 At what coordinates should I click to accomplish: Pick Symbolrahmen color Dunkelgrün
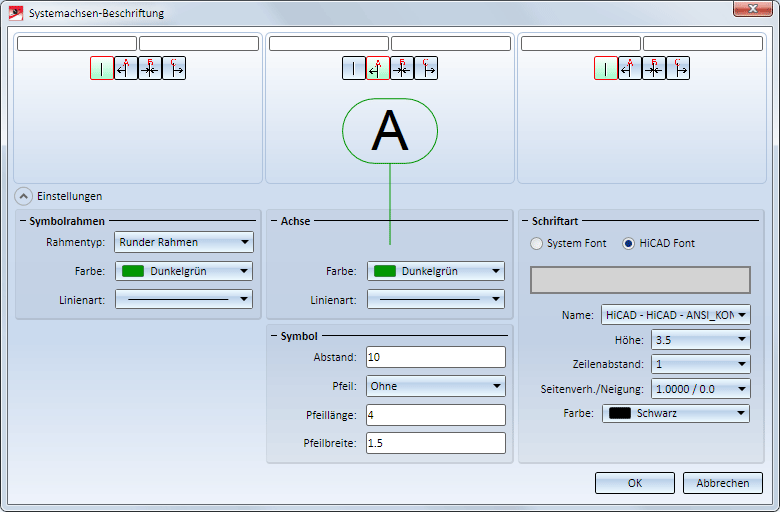[184, 271]
